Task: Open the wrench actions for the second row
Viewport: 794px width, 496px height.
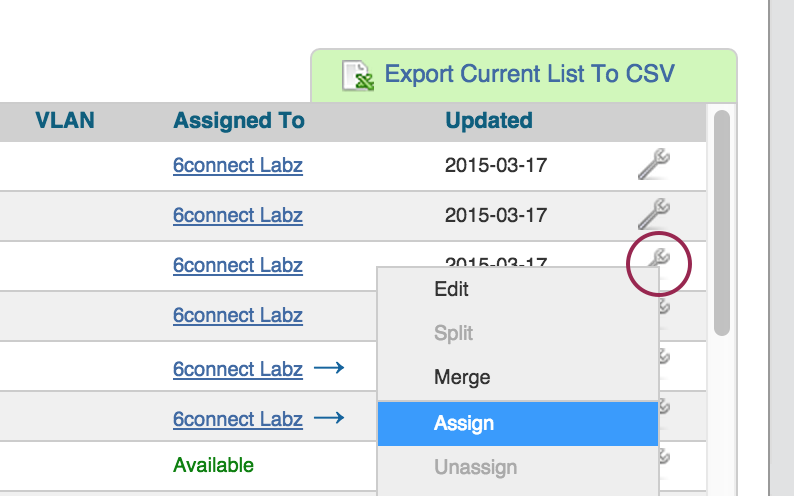Action: coord(653,213)
